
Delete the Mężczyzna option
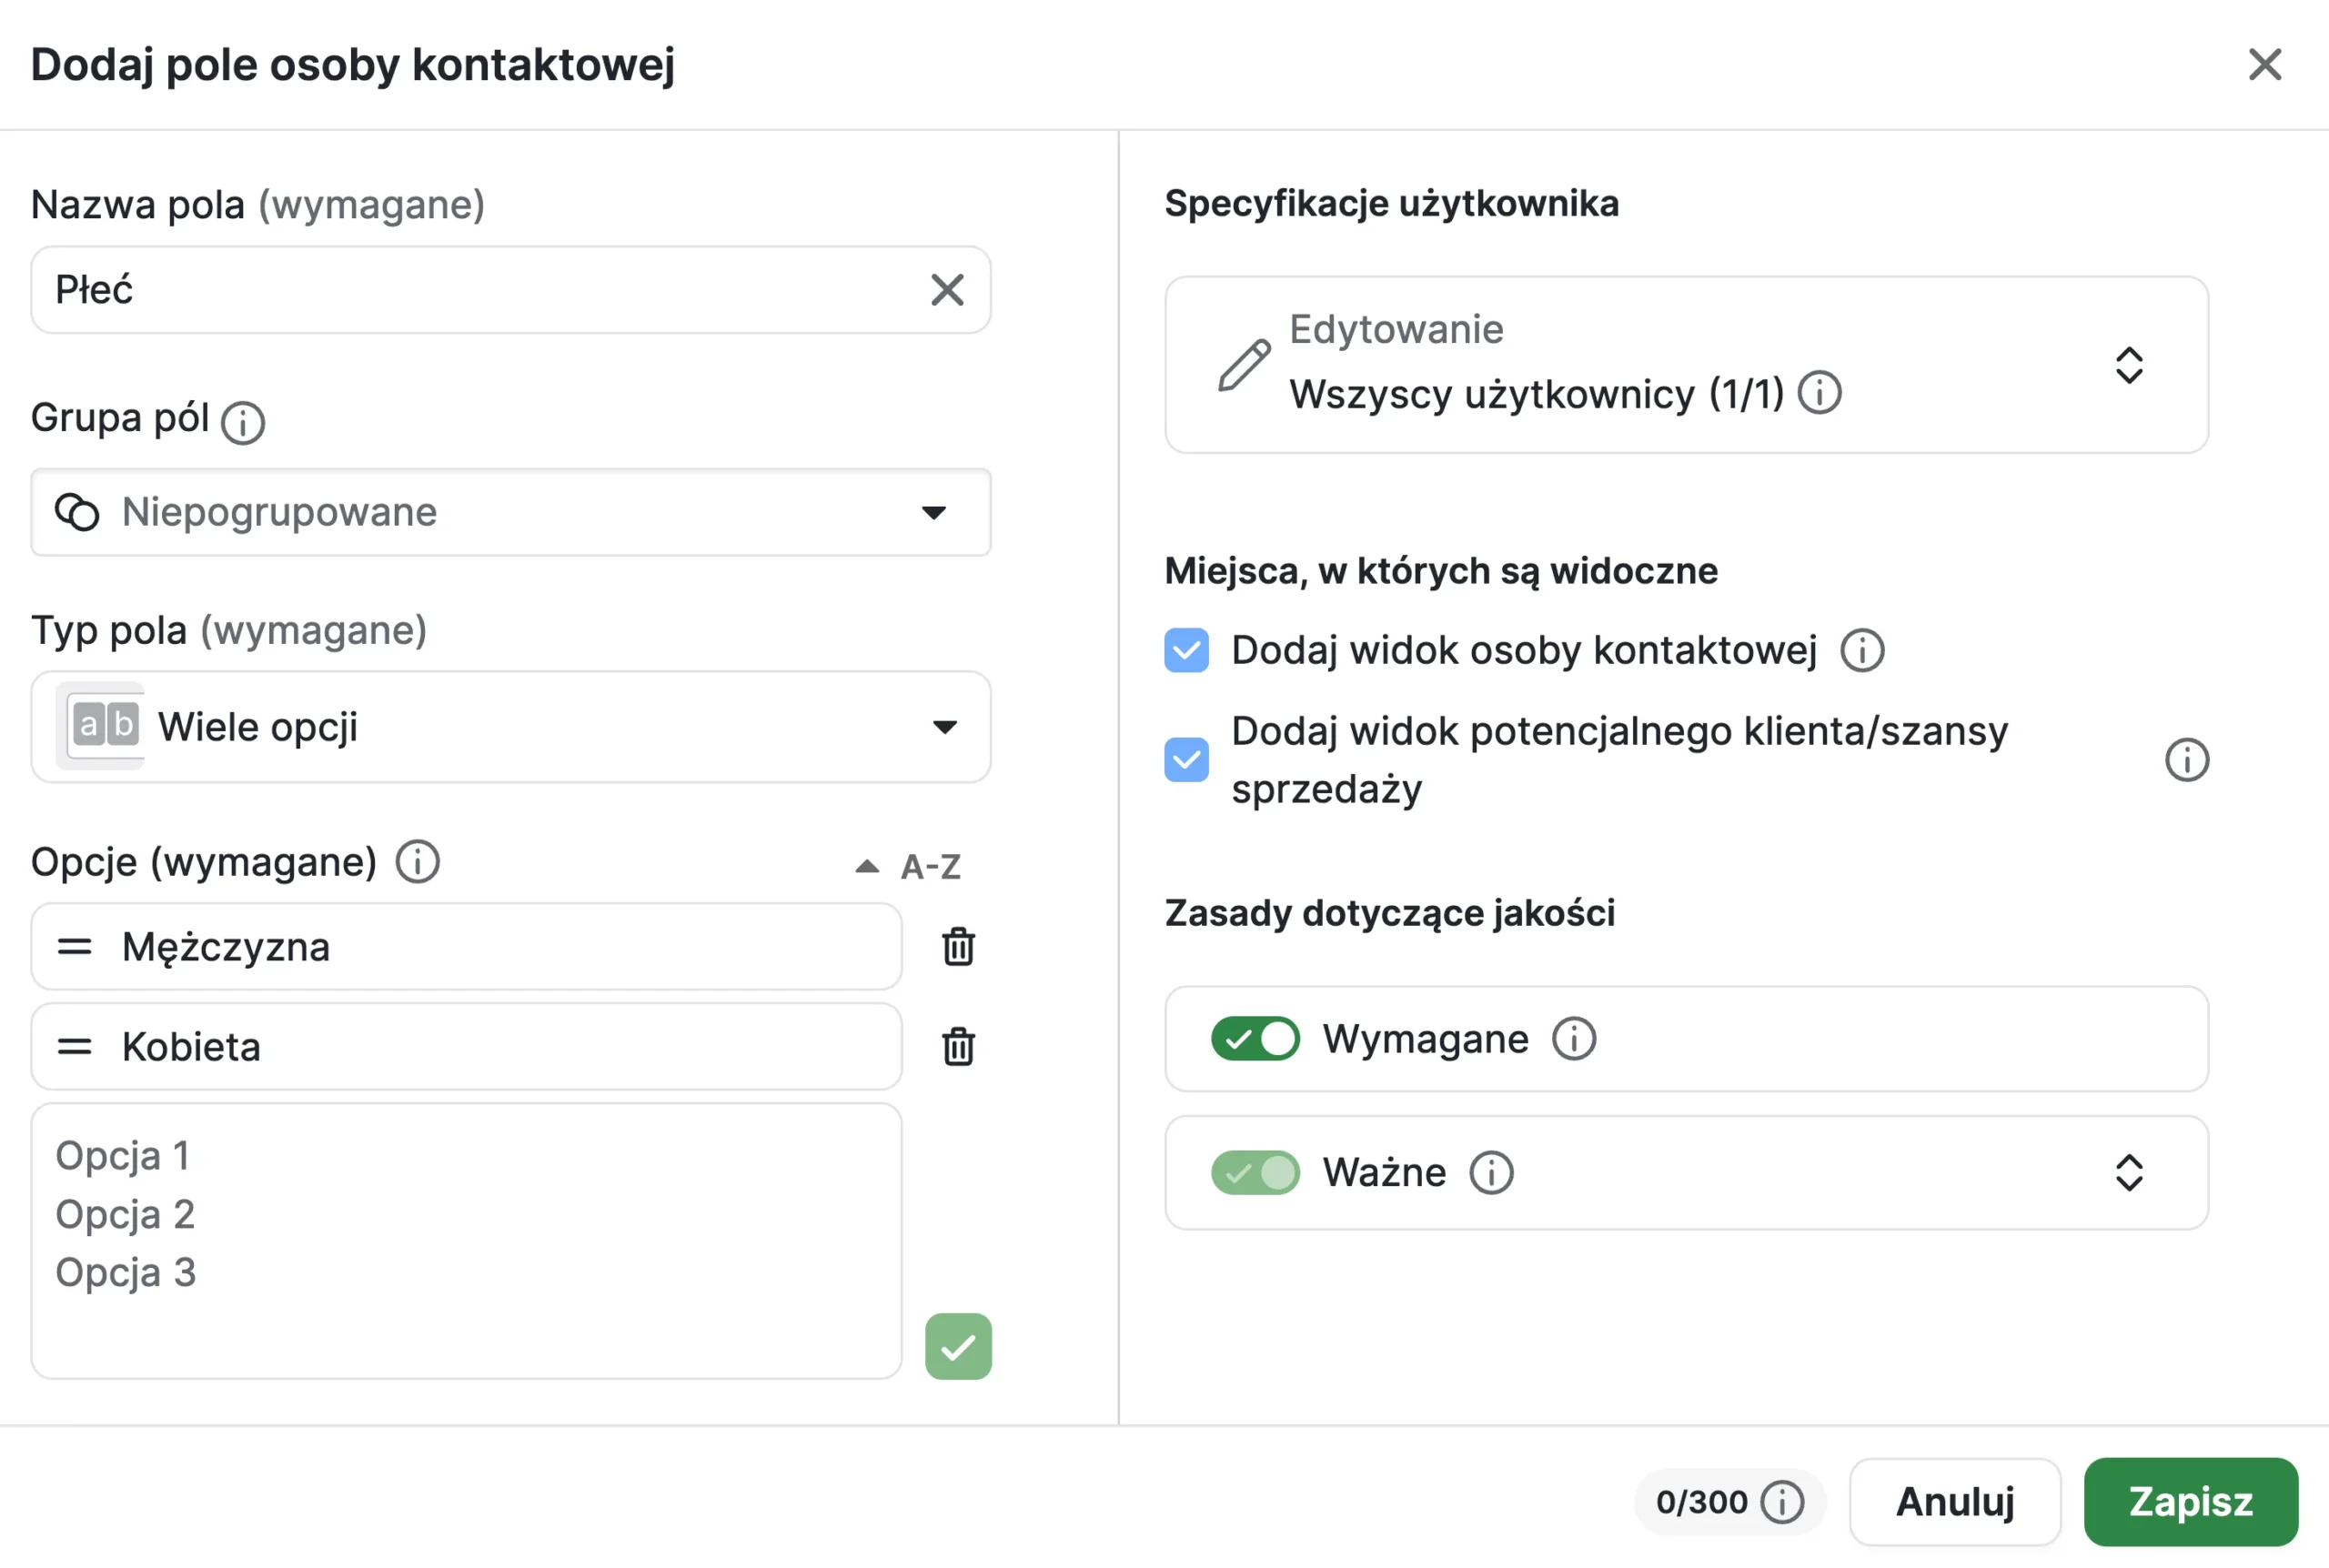point(958,947)
